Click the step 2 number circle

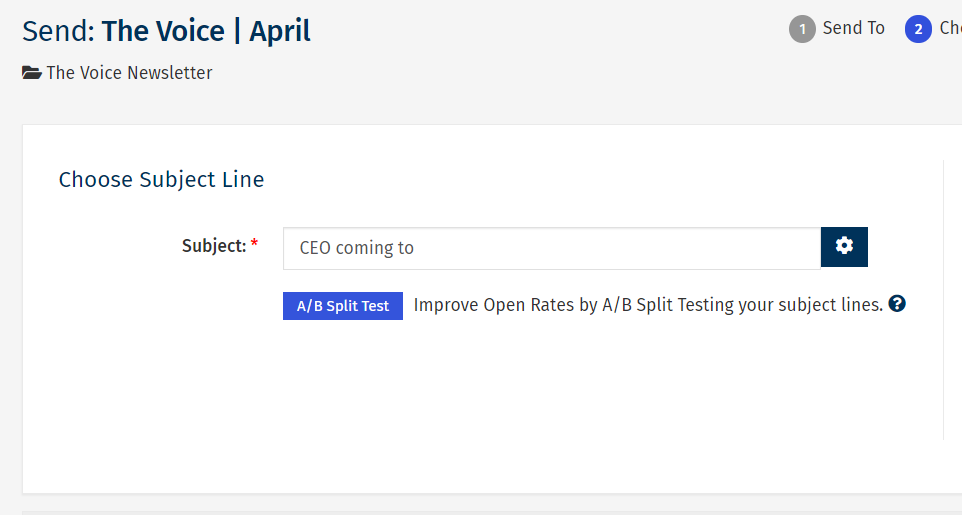(x=918, y=29)
